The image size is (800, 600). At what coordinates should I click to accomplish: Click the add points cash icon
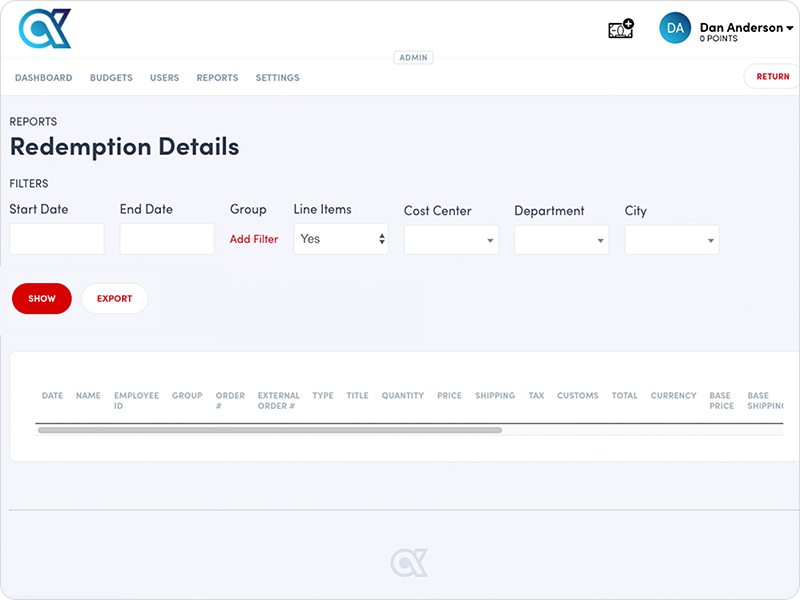pos(621,29)
